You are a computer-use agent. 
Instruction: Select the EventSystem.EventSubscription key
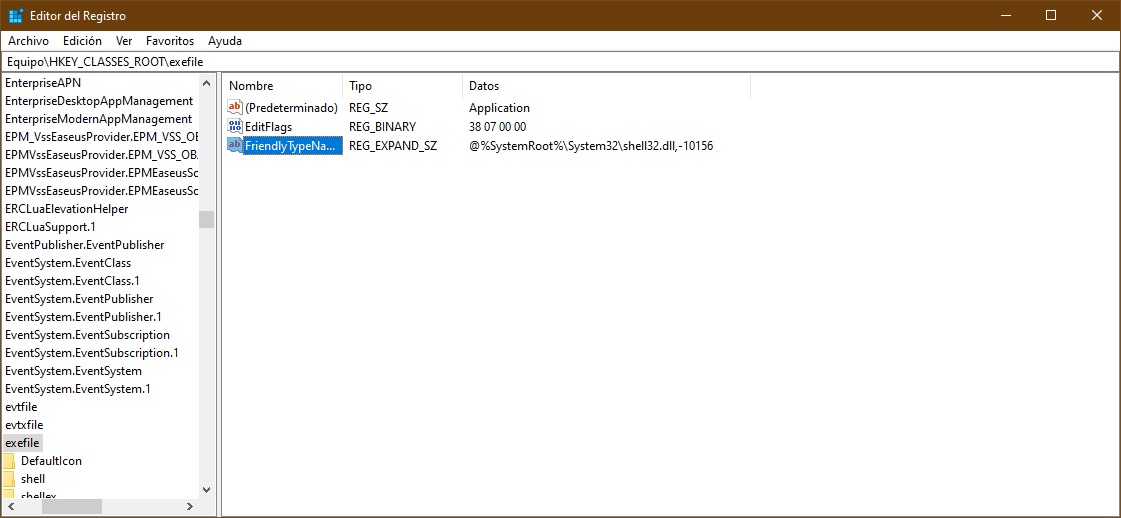tap(87, 334)
